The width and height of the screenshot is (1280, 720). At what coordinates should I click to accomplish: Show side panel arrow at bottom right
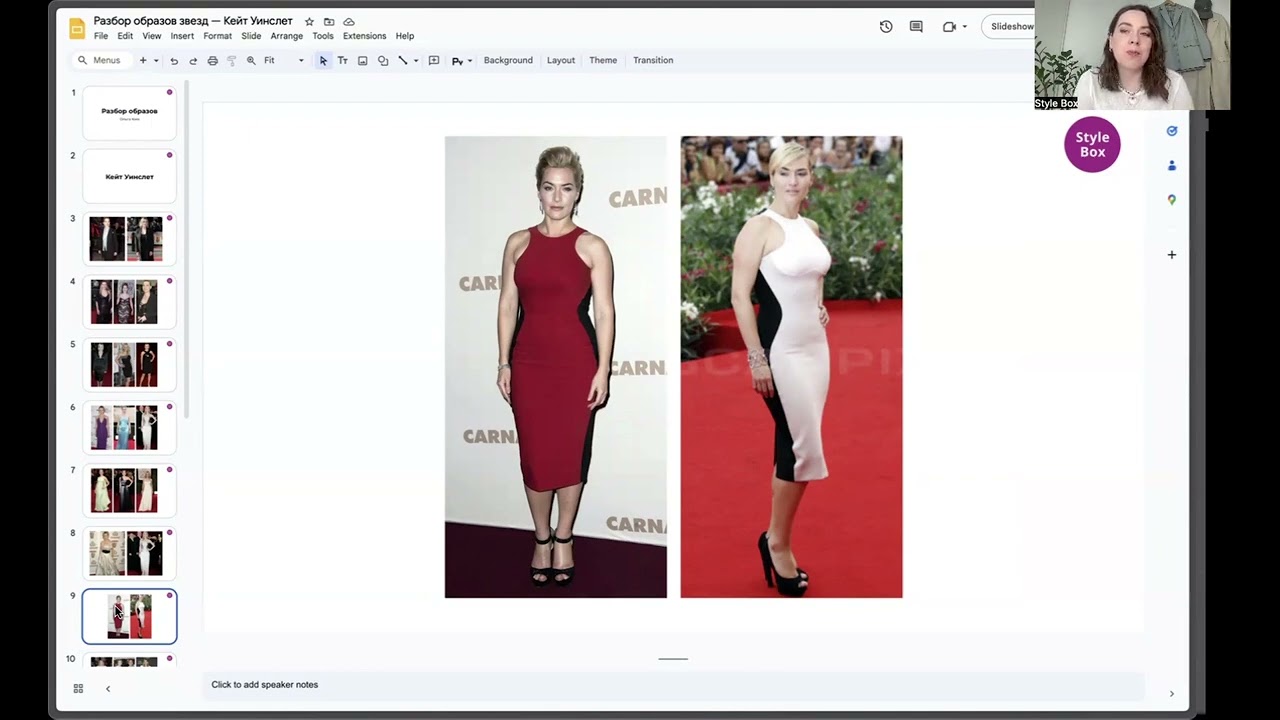click(x=1171, y=693)
